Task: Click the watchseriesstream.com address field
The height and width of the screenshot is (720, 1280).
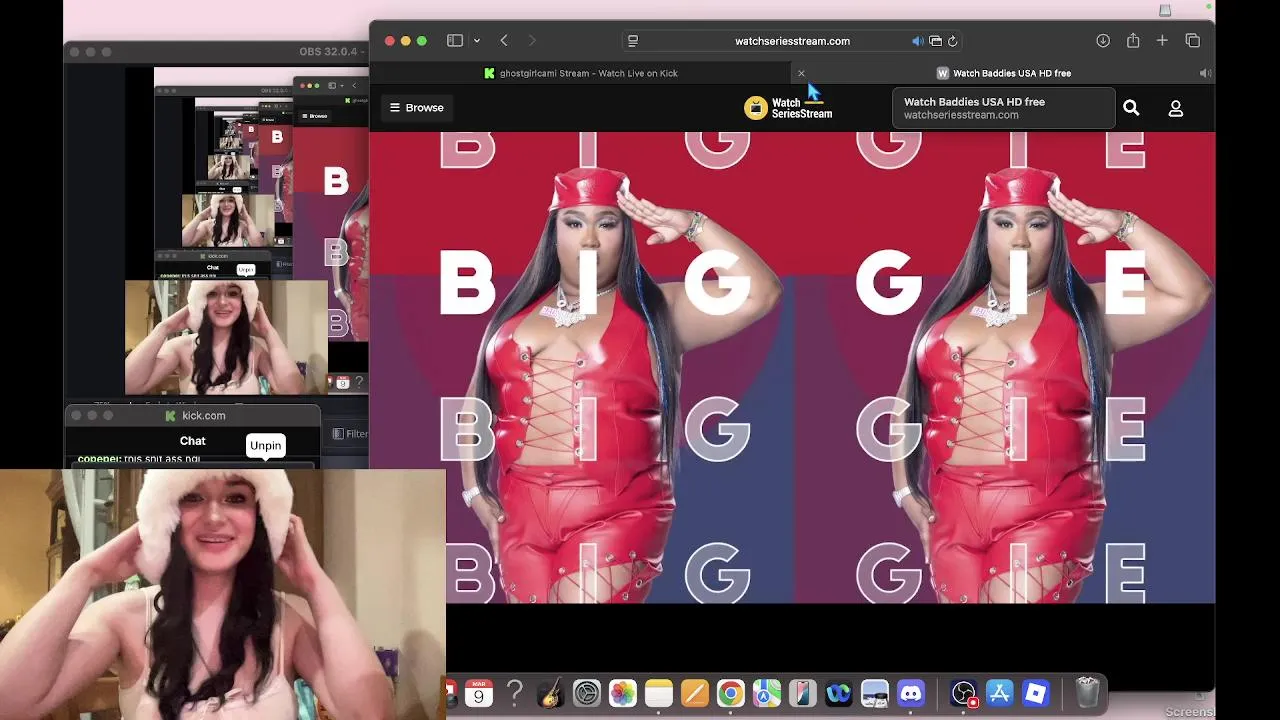Action: (792, 41)
